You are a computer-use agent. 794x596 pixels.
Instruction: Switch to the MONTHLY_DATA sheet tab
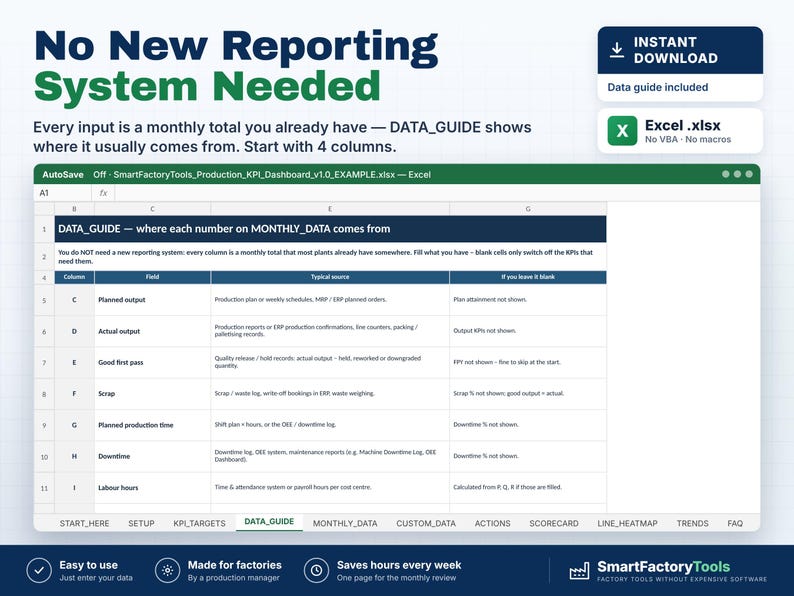(x=345, y=523)
